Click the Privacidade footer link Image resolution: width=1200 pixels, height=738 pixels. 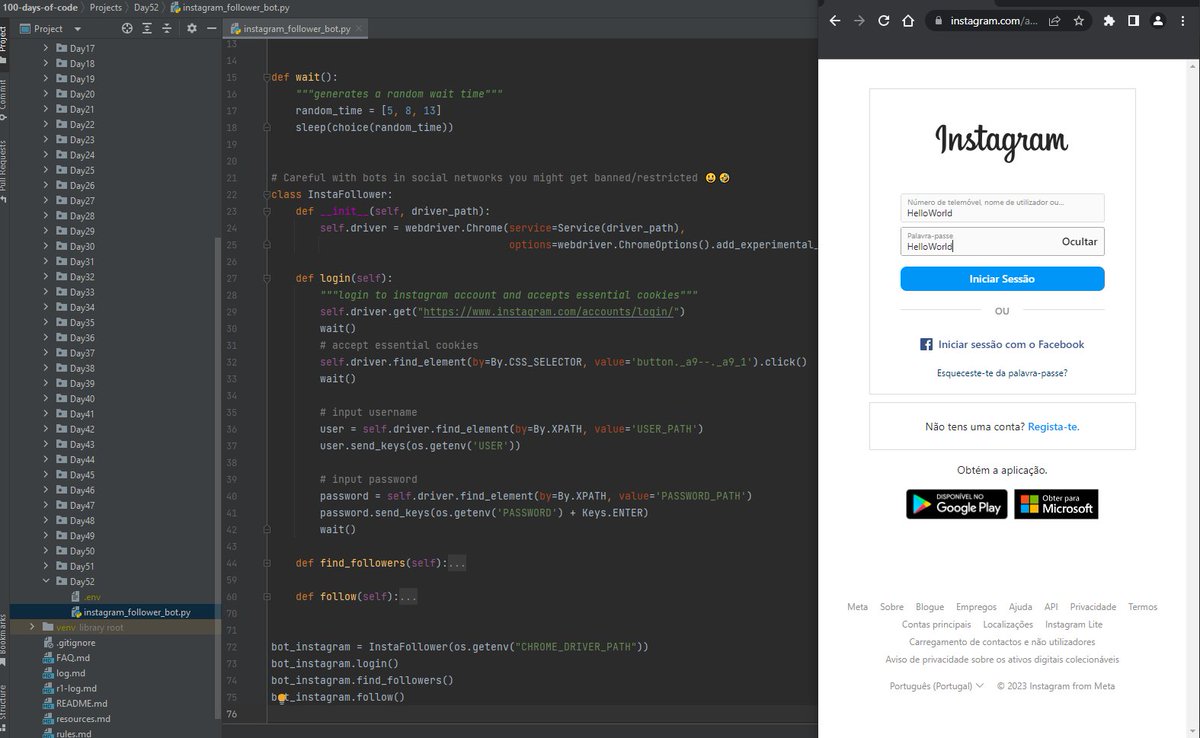1093,607
